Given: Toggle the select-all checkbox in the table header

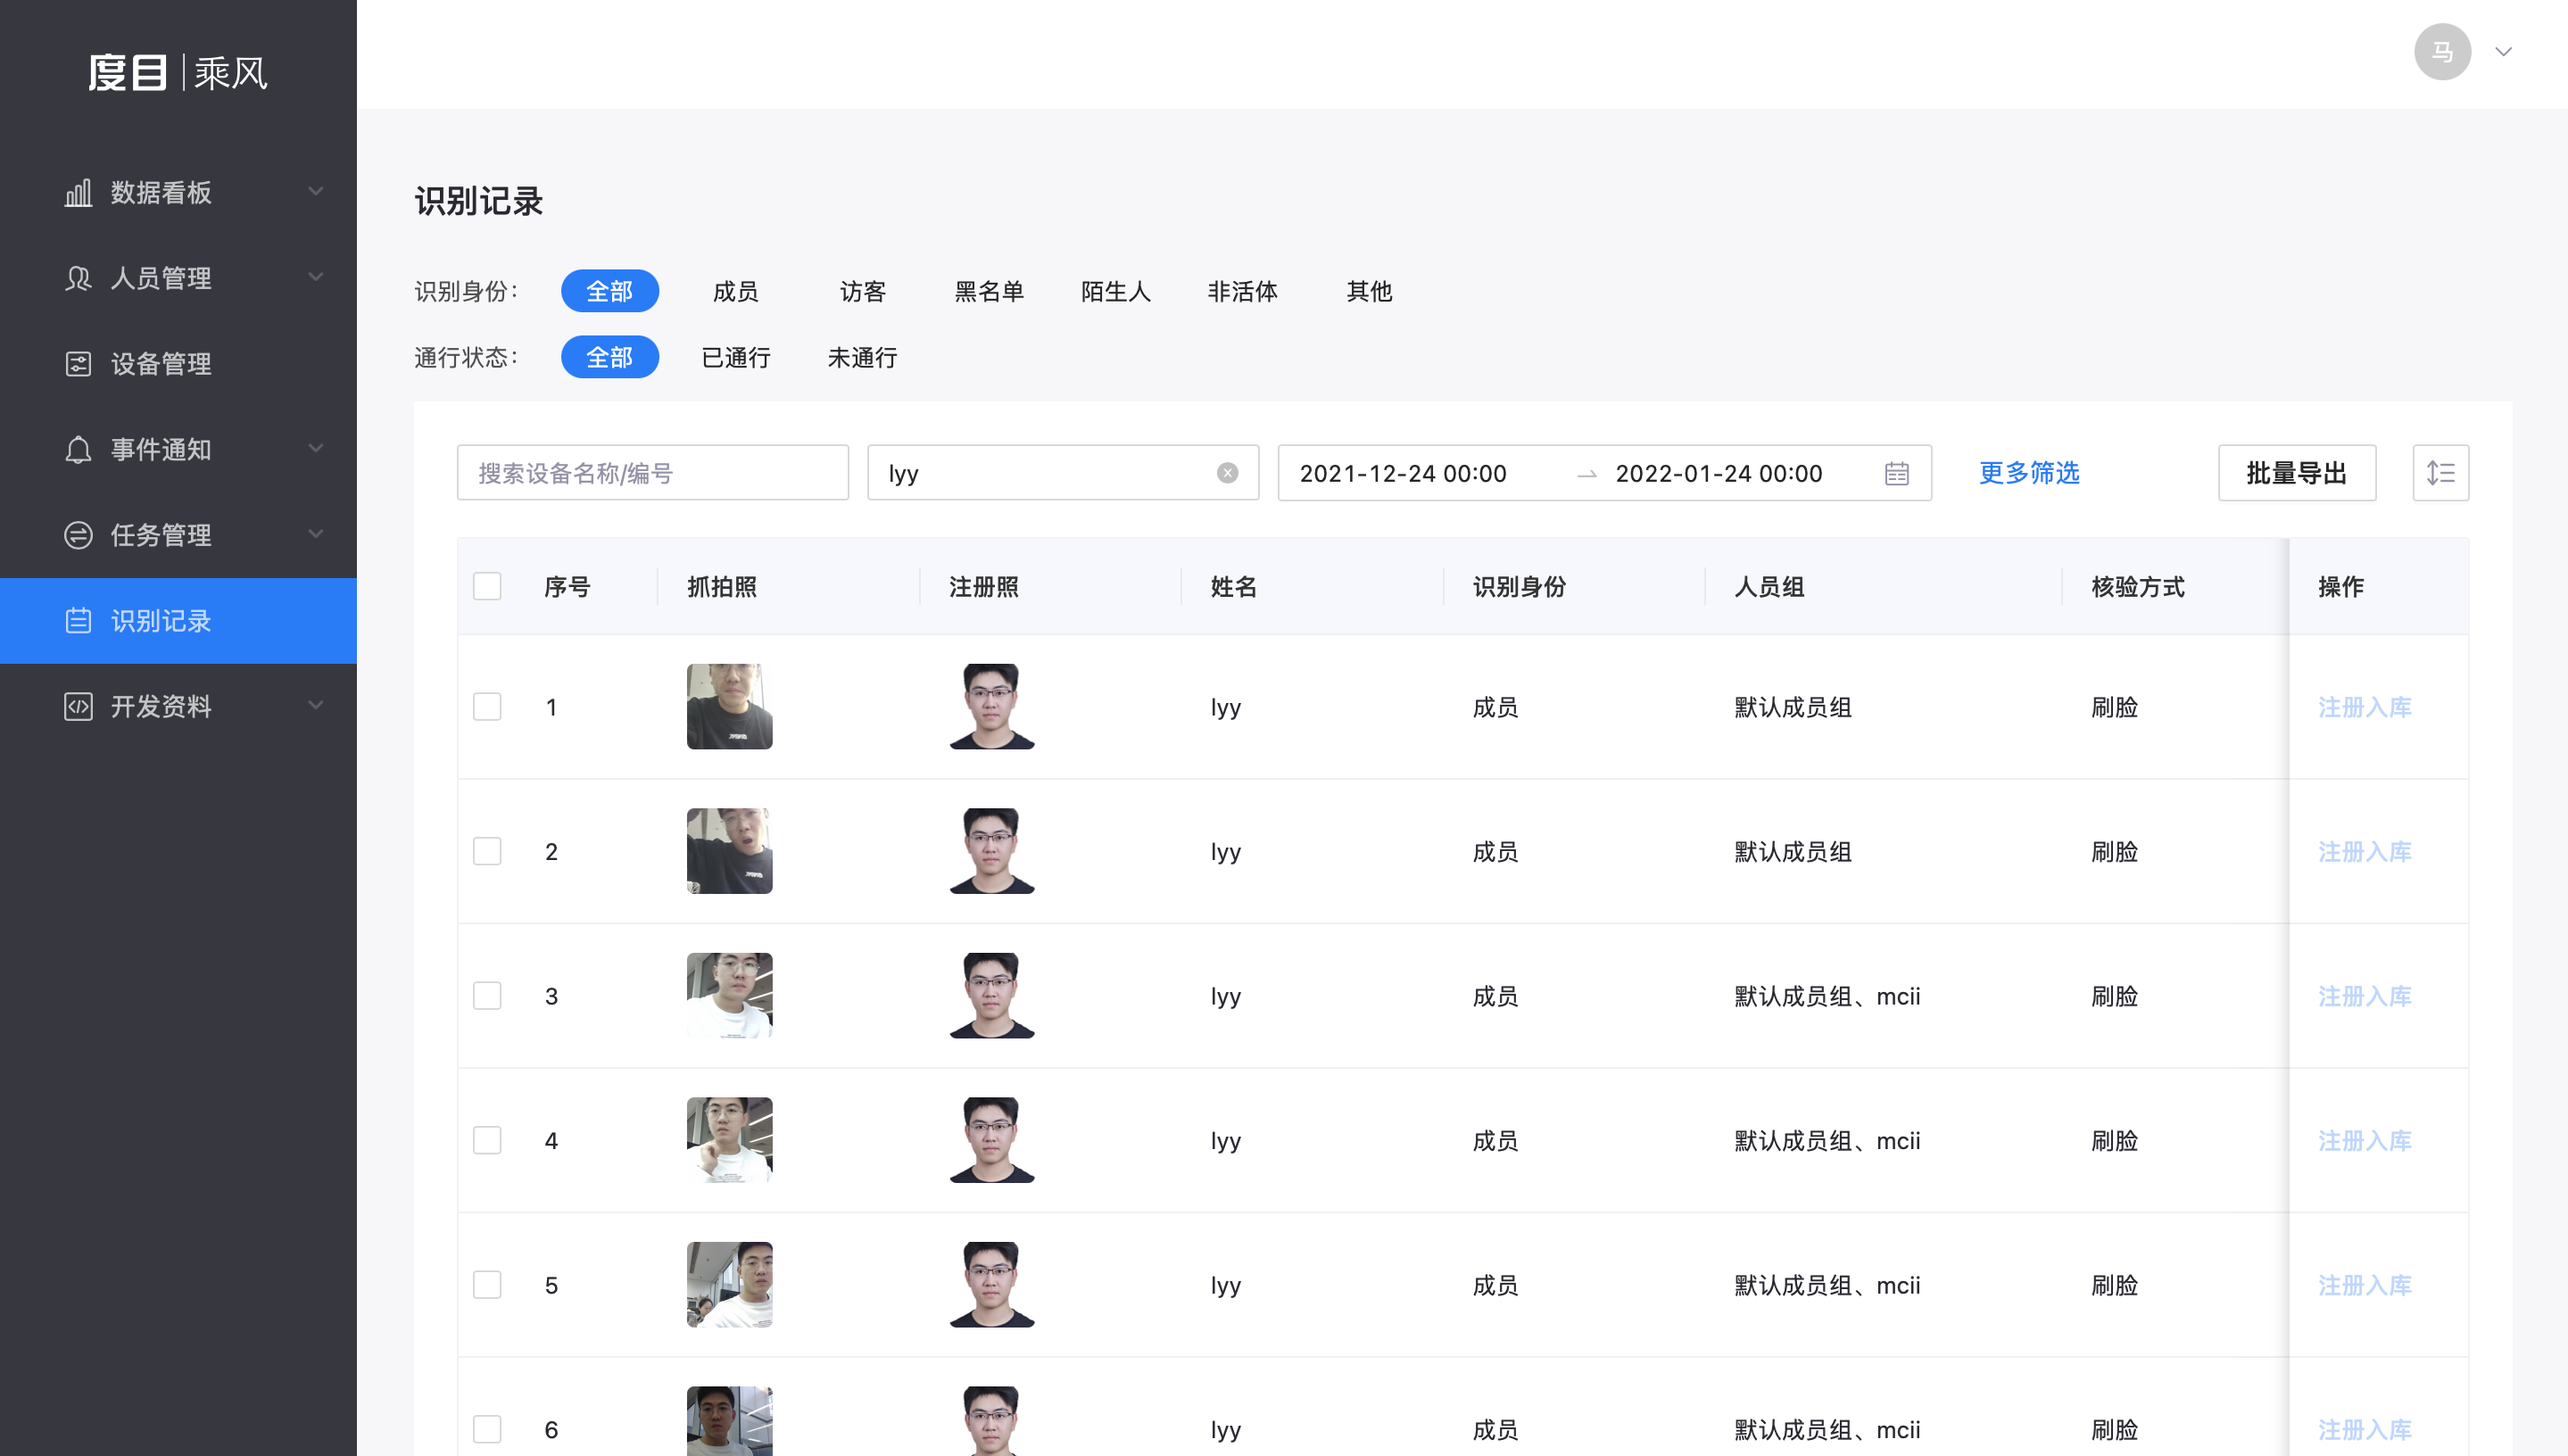Looking at the screenshot, I should [487, 586].
